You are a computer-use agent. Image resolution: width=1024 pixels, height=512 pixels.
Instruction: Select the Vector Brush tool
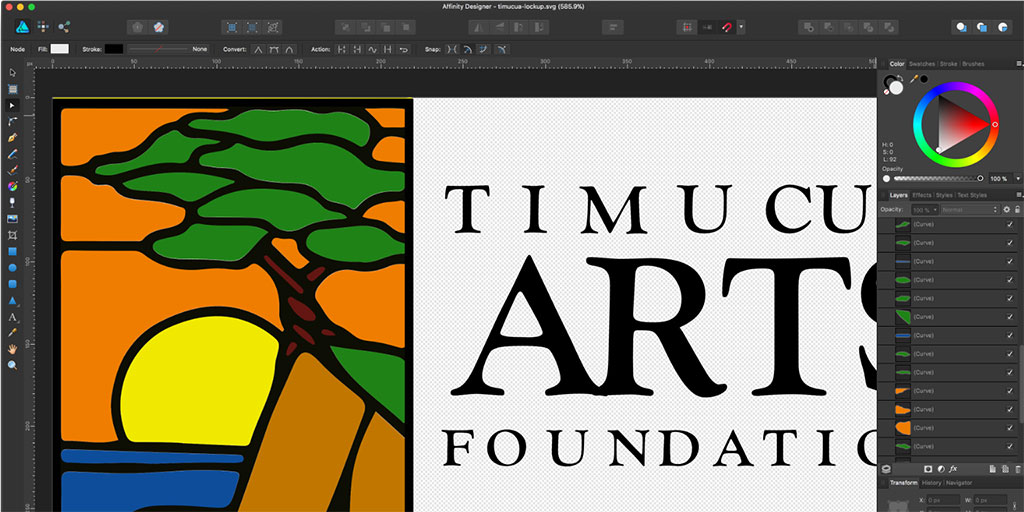[x=12, y=170]
